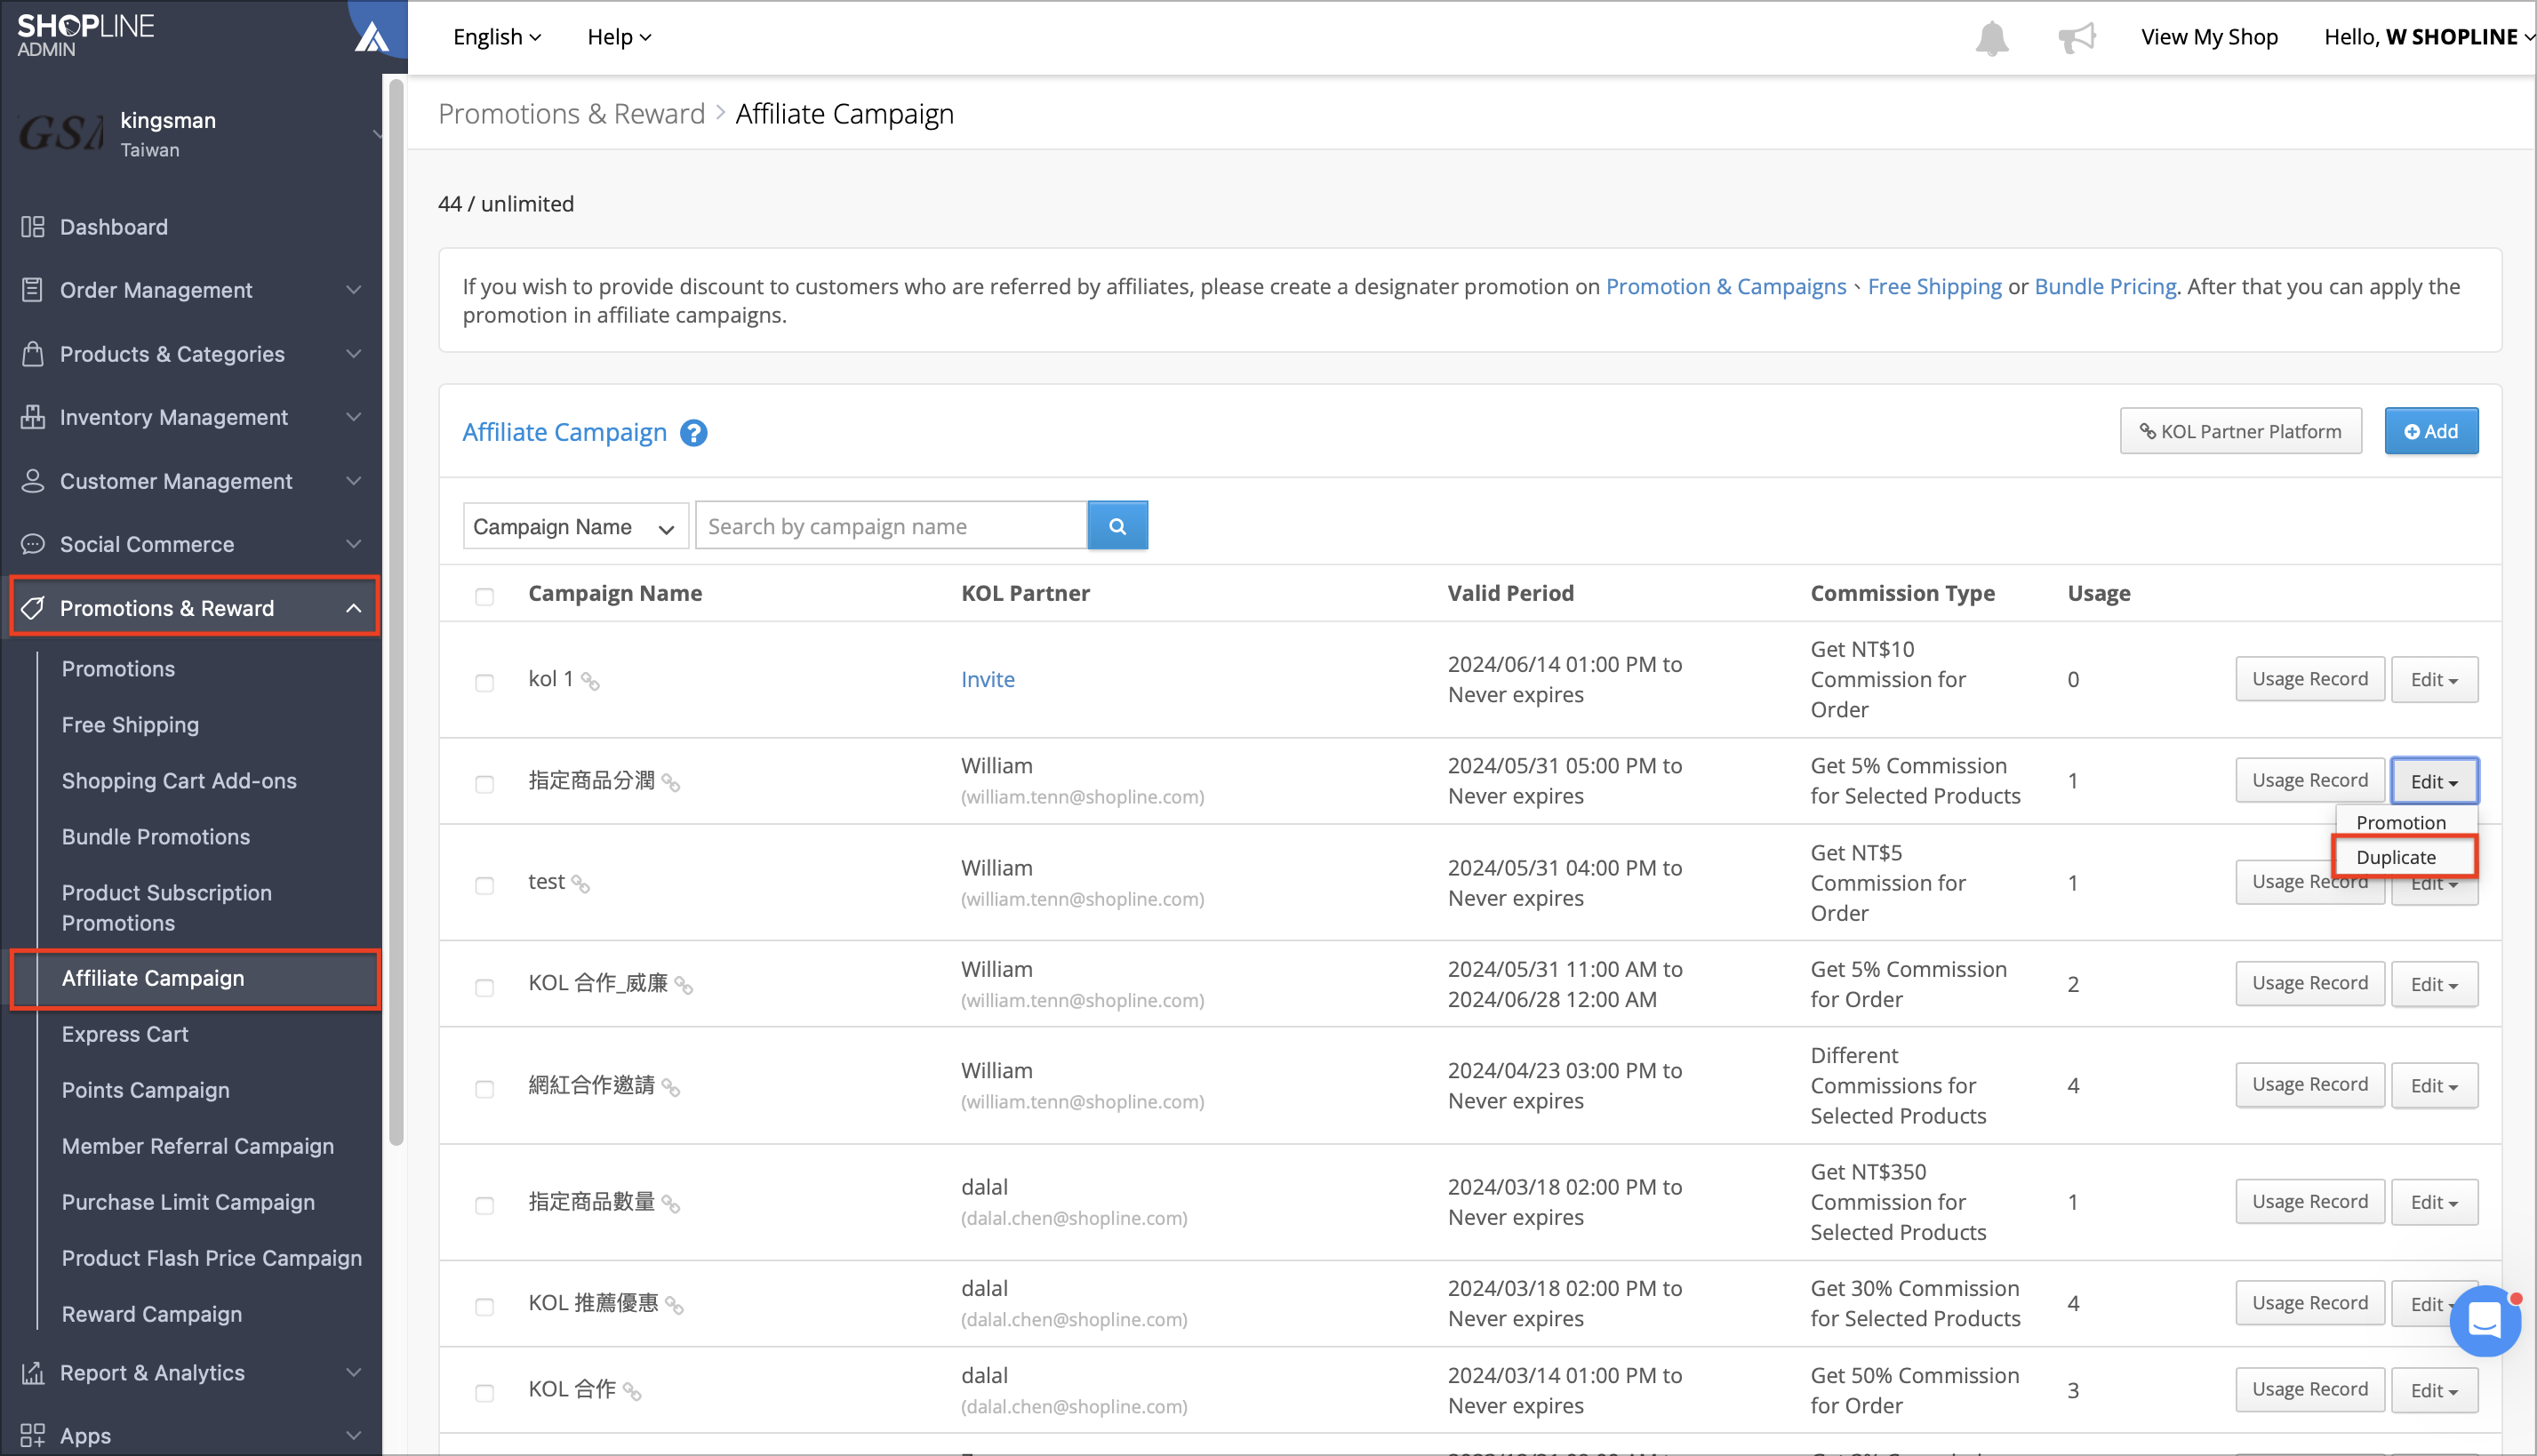Click the Shopline logo triangle icon
The width and height of the screenshot is (2537, 1456).
[372, 37]
